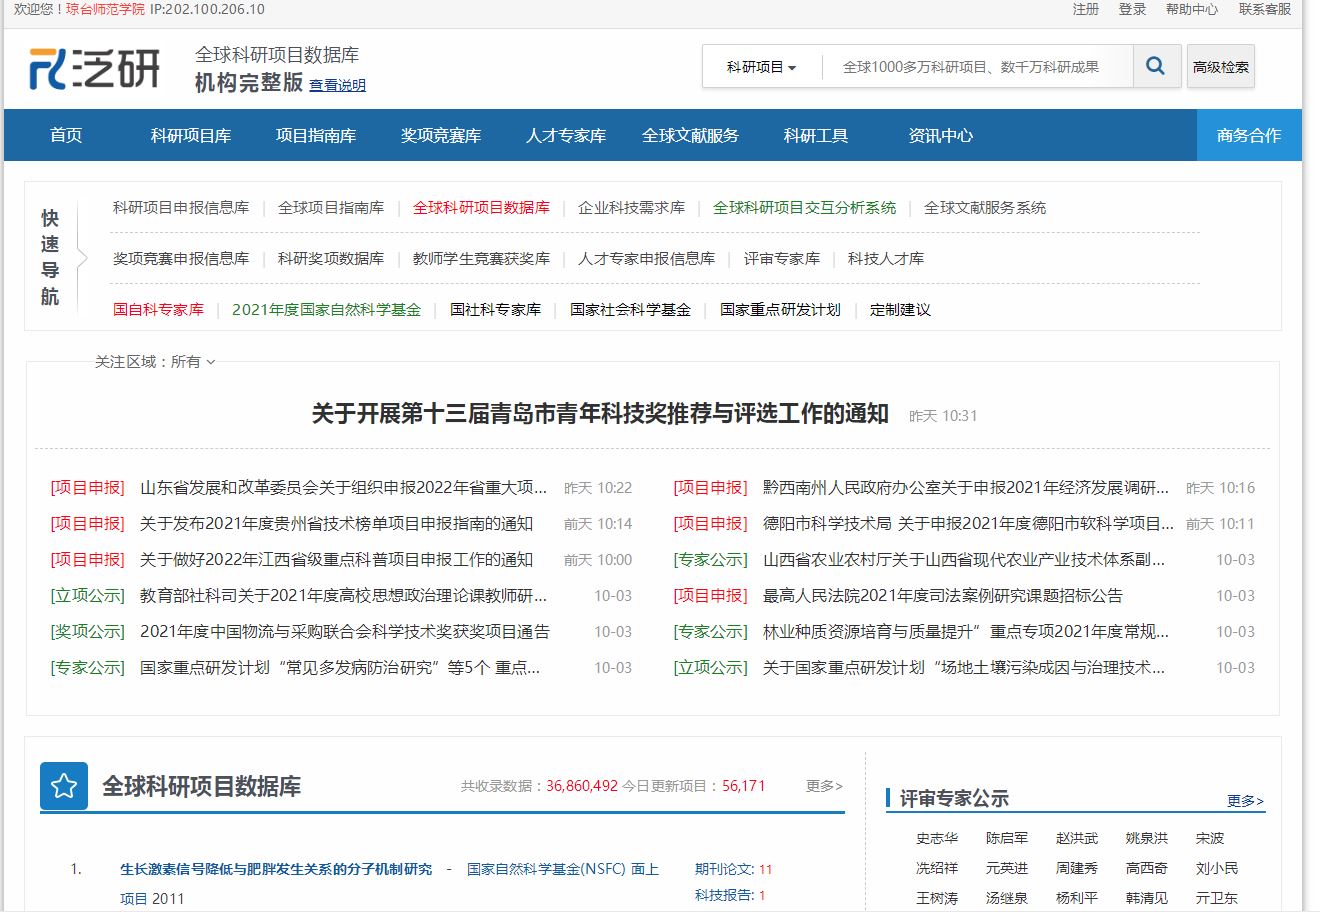Image resolution: width=1320 pixels, height=922 pixels.
Task: Type in the research project search field
Action: click(975, 67)
